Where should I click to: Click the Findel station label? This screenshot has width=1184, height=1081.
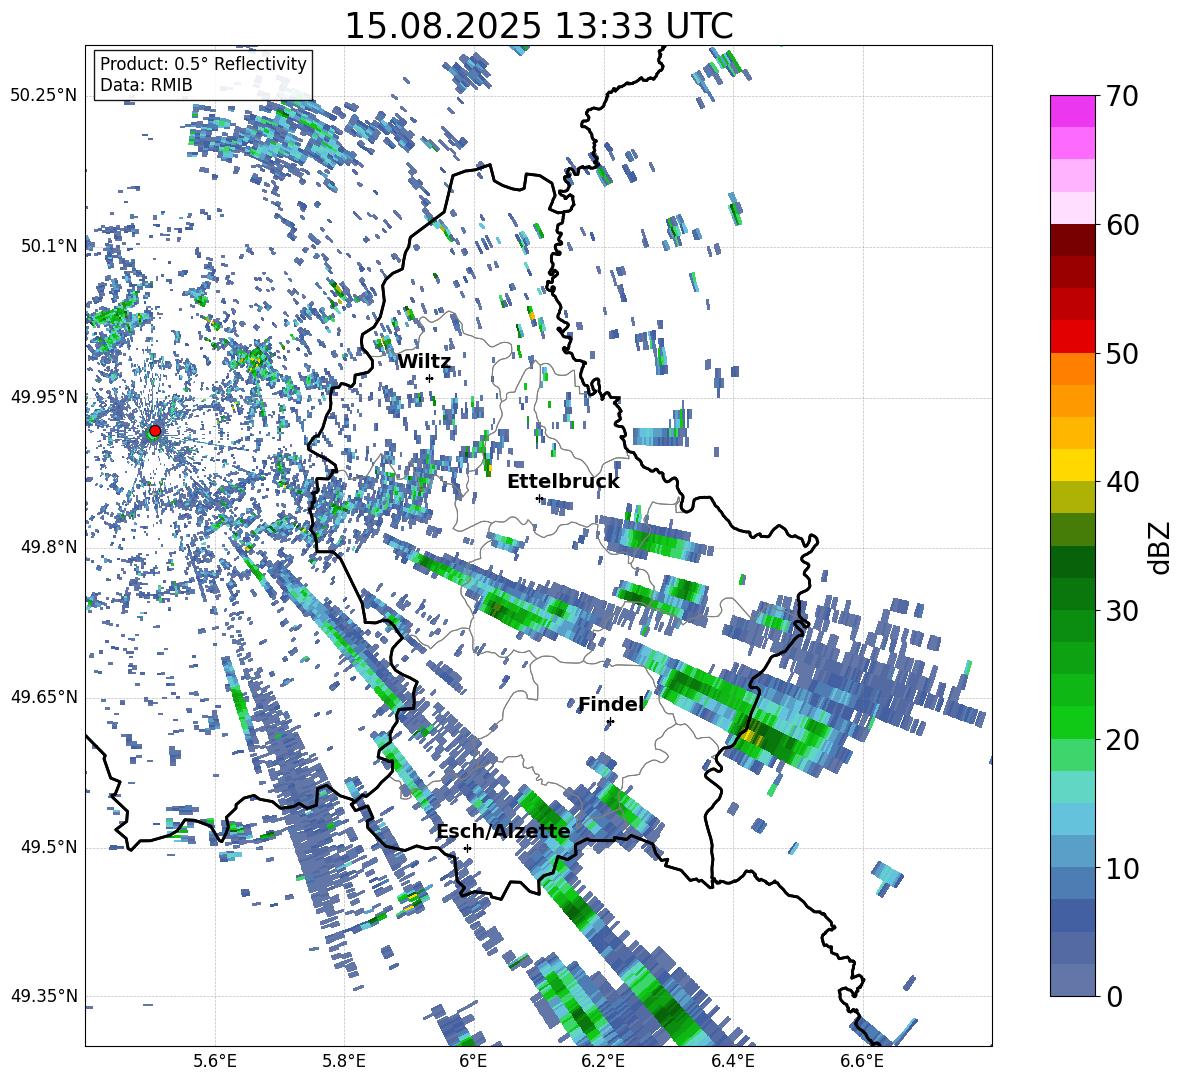[x=611, y=704]
